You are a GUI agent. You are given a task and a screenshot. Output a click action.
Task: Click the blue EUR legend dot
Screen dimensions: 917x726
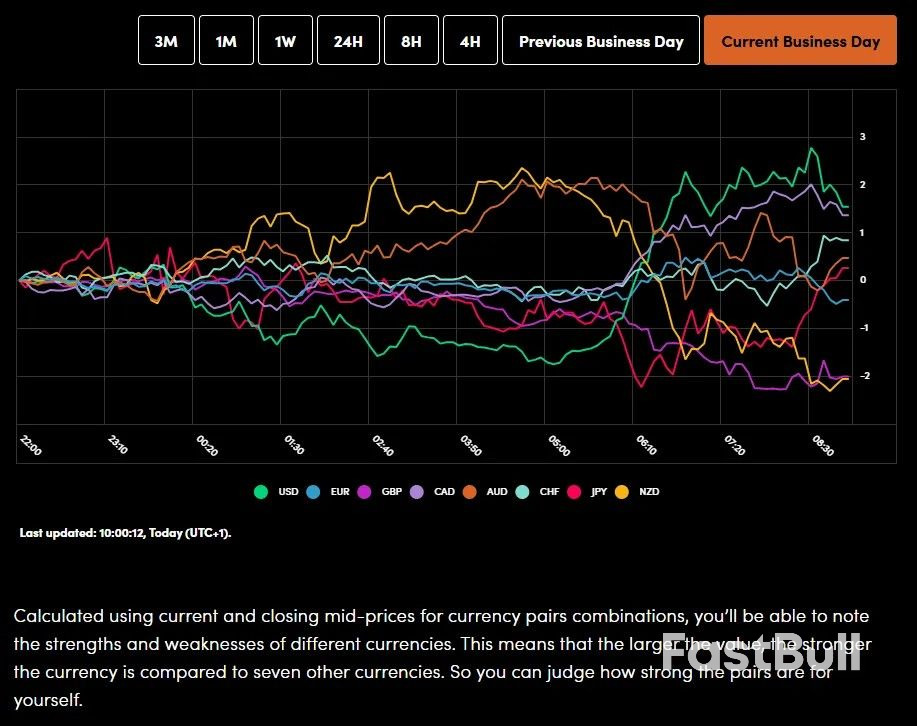[311, 491]
